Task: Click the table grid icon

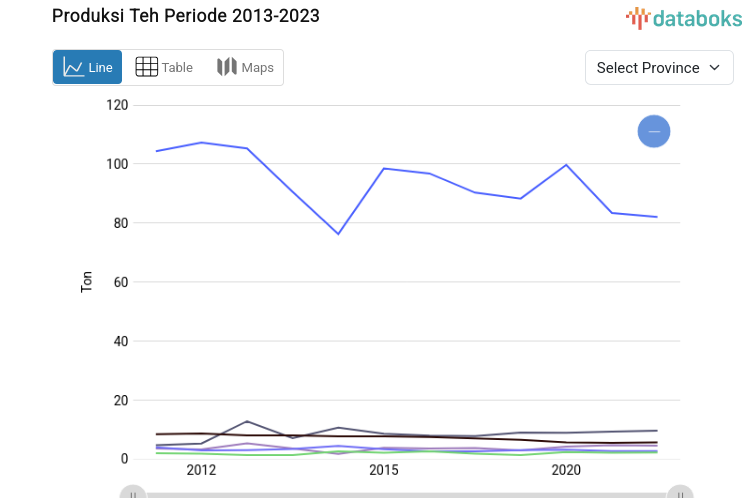Action: [x=147, y=68]
